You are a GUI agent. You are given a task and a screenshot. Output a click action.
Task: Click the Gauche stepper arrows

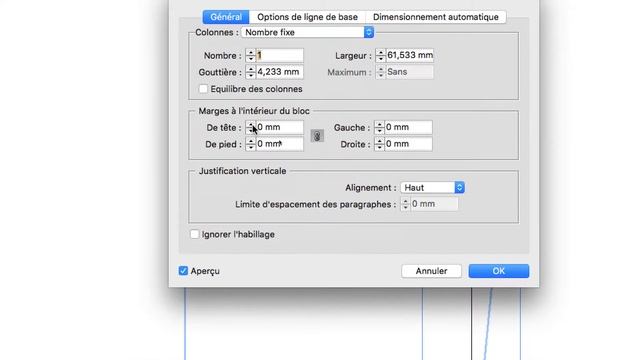379,127
